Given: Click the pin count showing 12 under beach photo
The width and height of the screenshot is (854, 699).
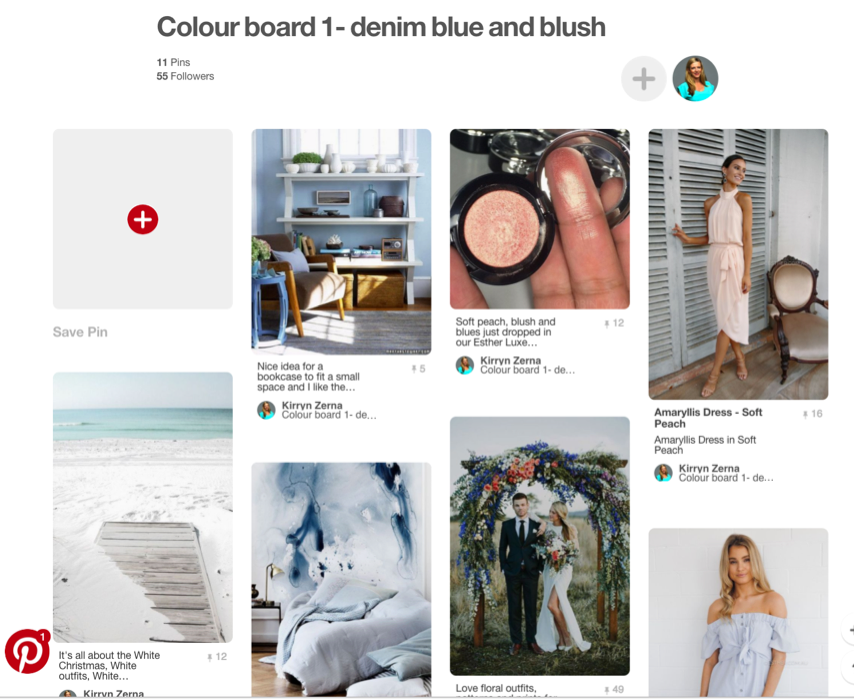Looking at the screenshot, I should [x=216, y=657].
